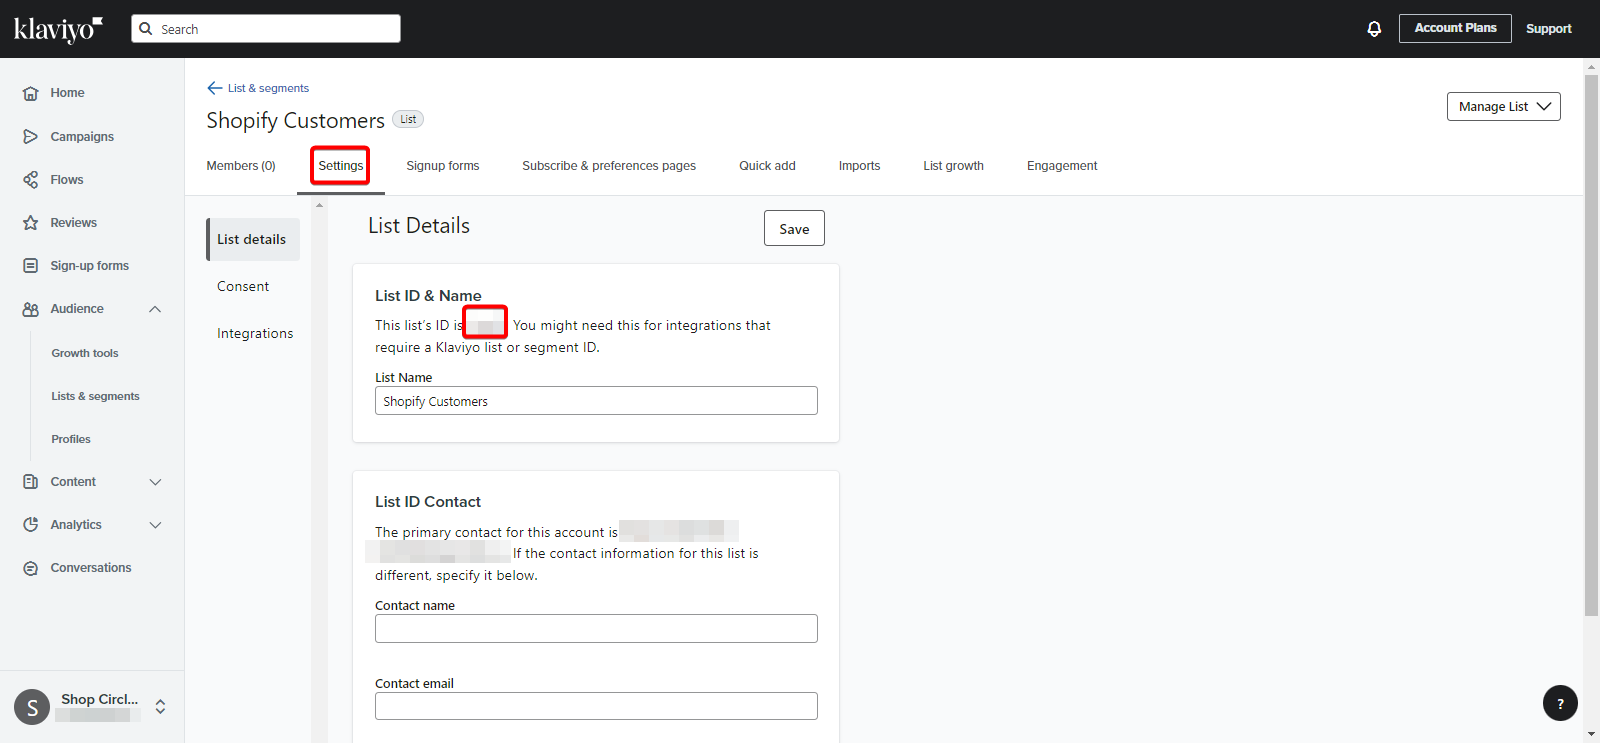
Task: Click the Klaviyo logo
Action: [58, 29]
